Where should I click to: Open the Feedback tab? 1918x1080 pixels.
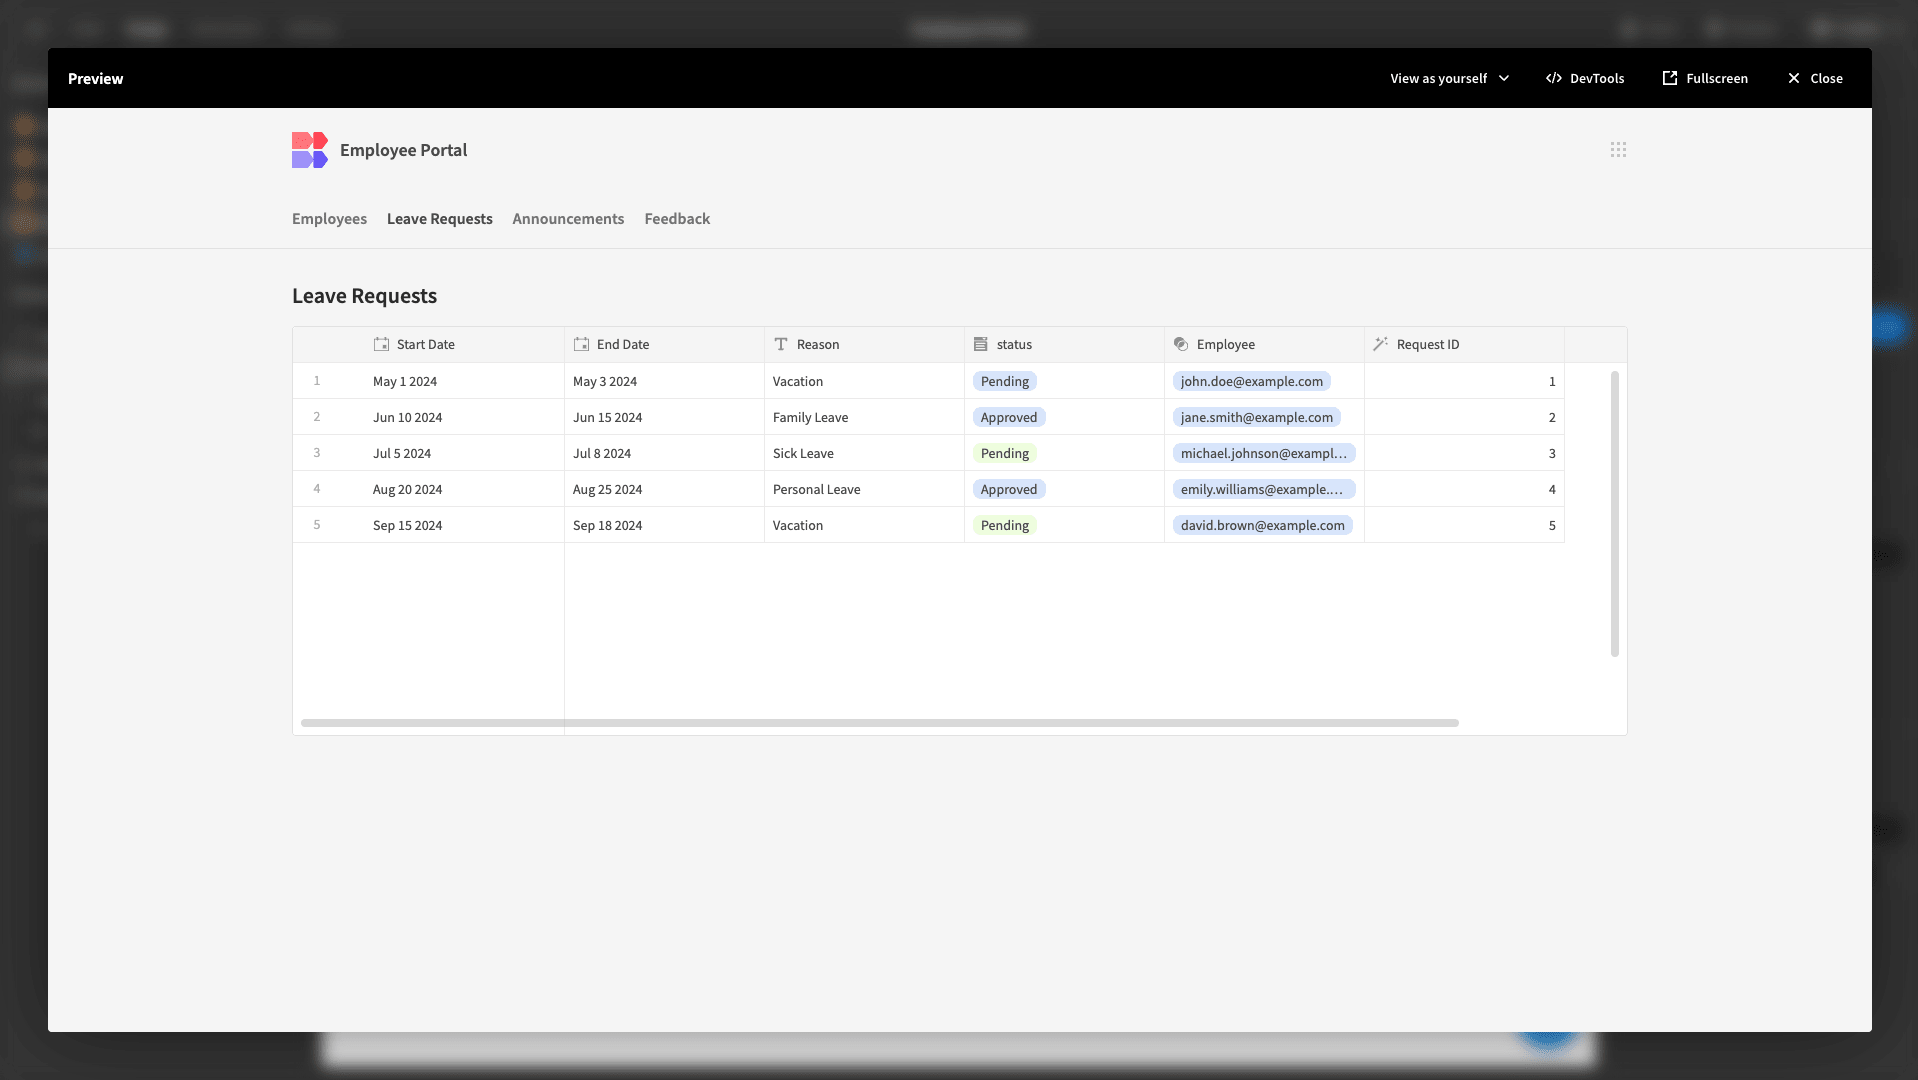(x=677, y=219)
